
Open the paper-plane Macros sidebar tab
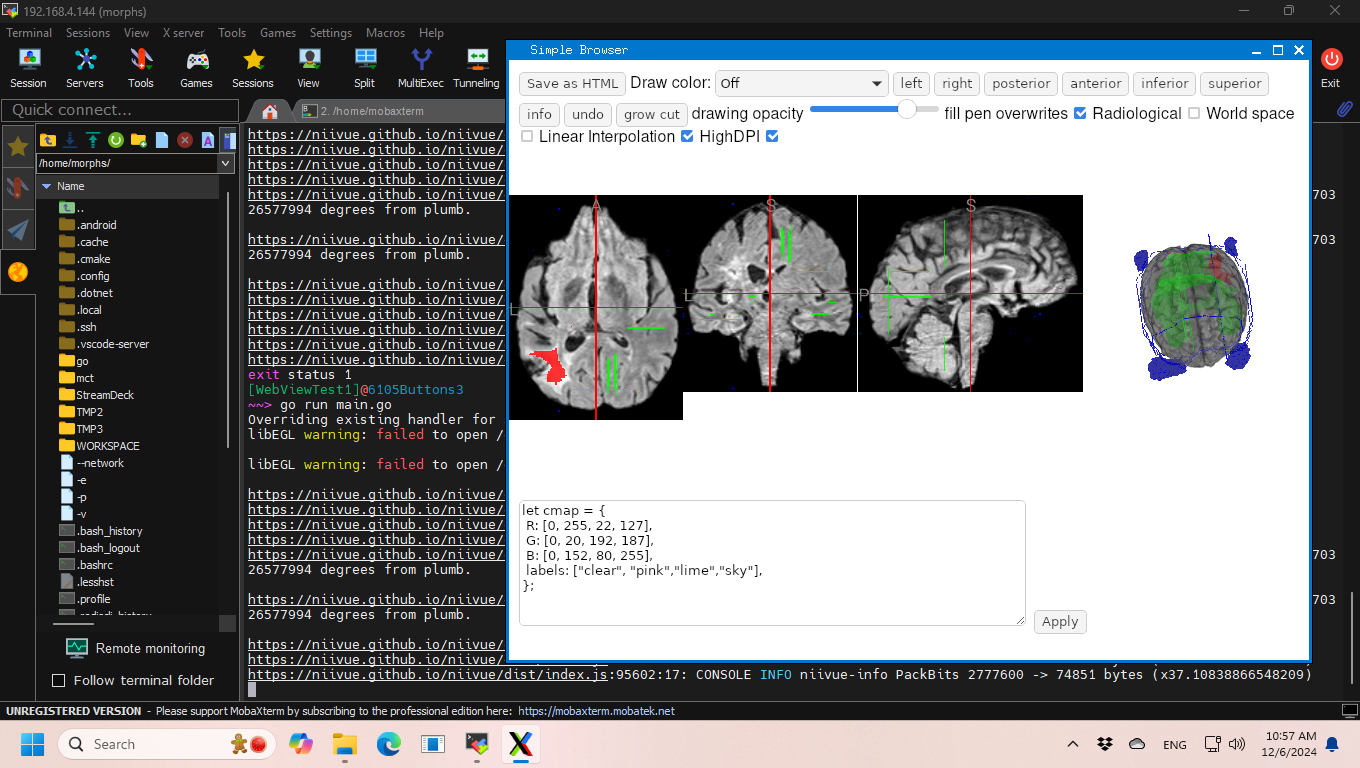click(x=18, y=230)
